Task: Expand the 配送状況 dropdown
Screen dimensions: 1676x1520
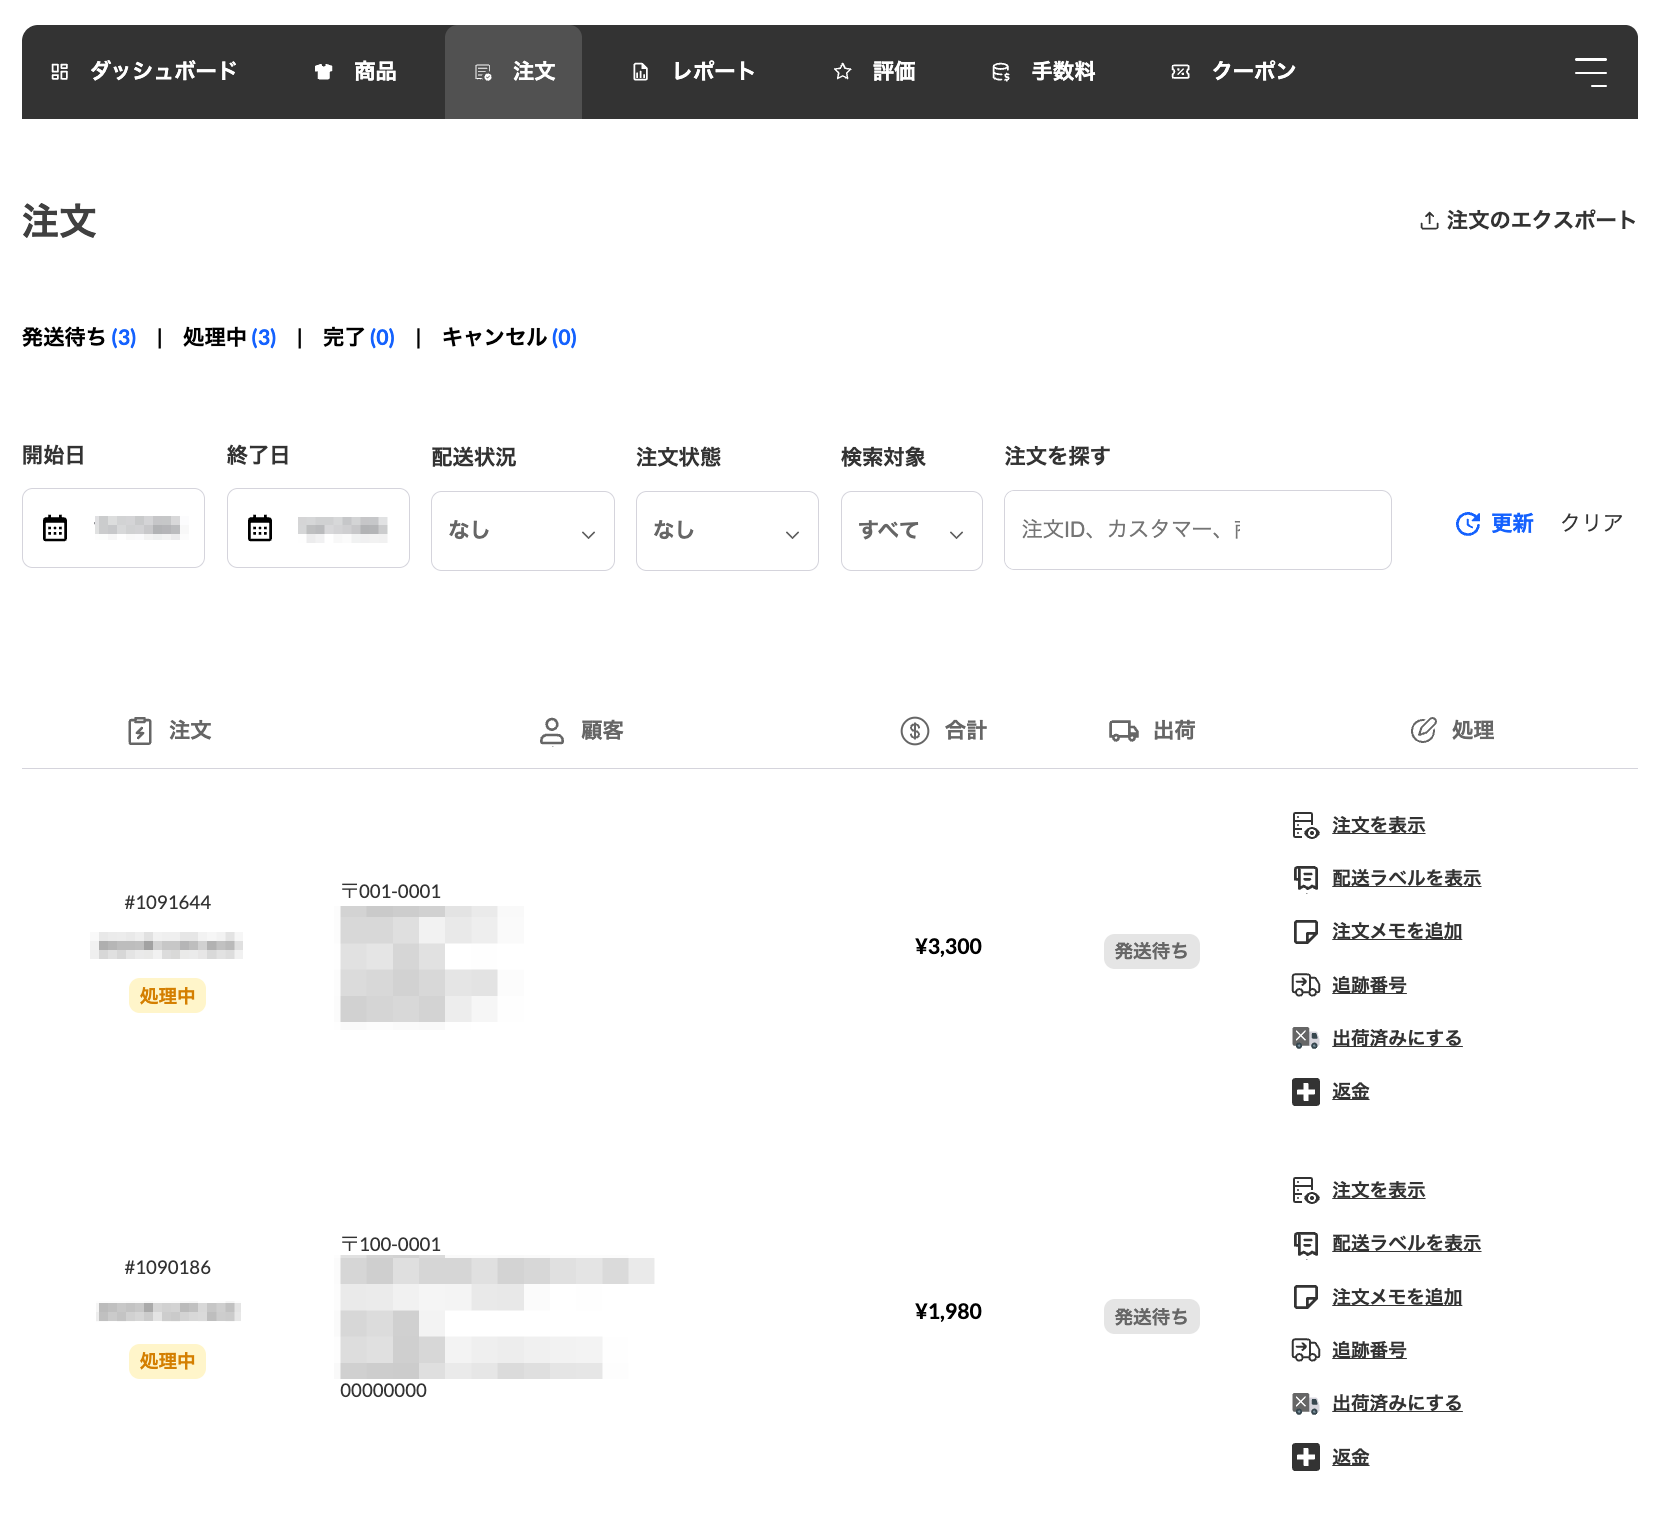Action: coord(522,531)
